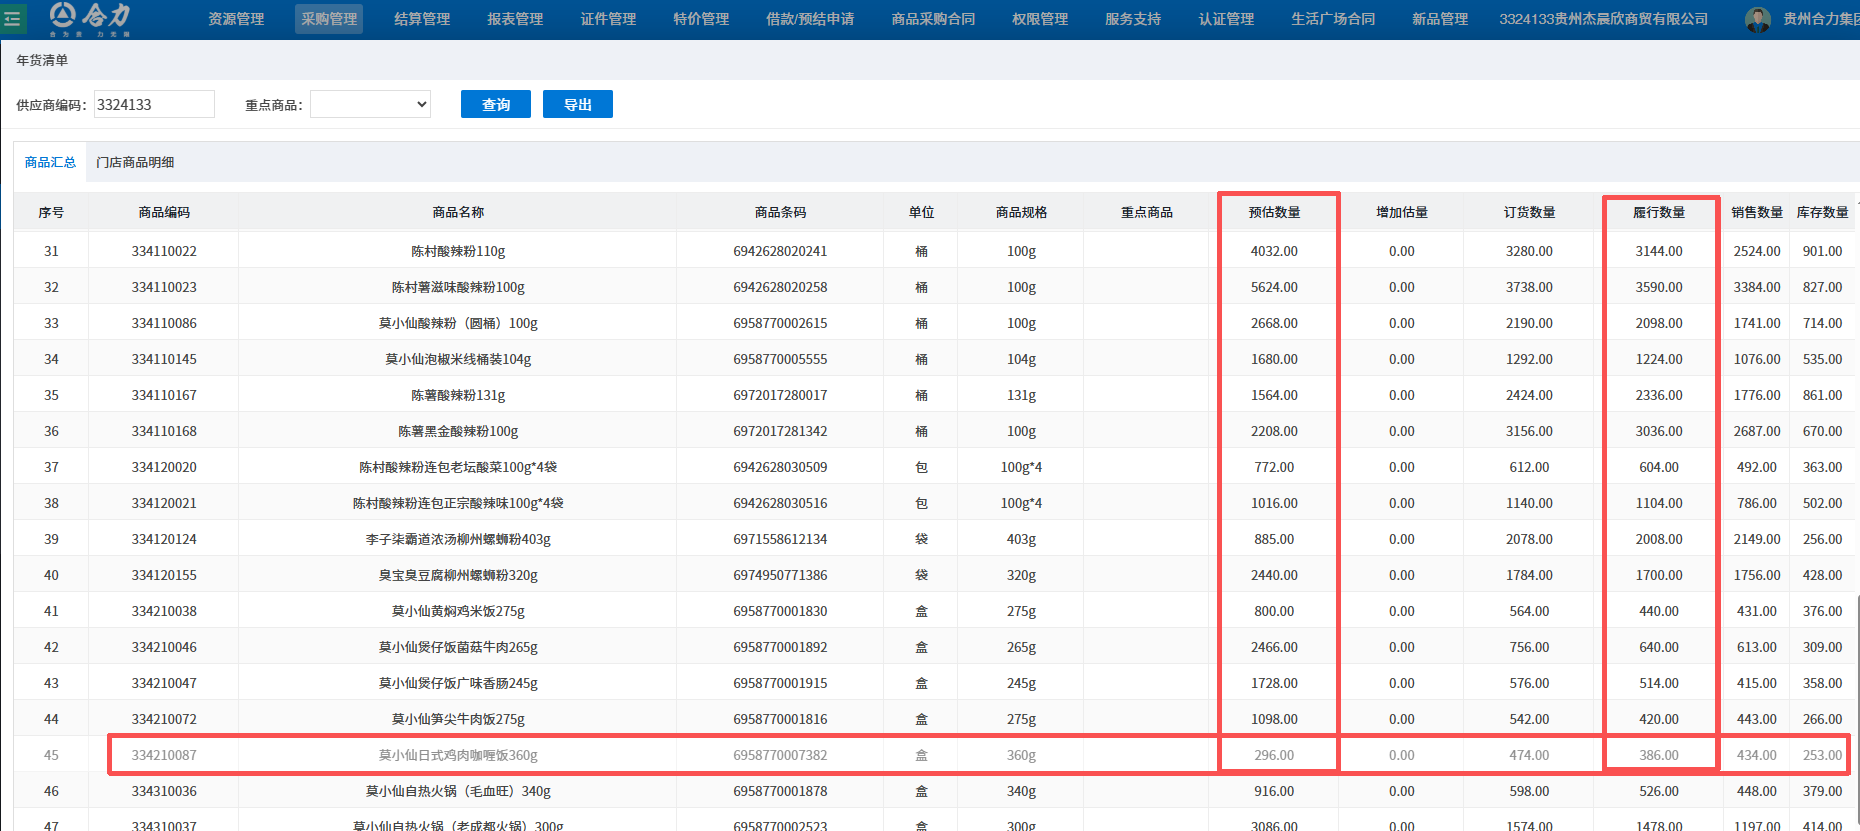
Task: Select the 商品汇总 tab
Action: [50, 162]
